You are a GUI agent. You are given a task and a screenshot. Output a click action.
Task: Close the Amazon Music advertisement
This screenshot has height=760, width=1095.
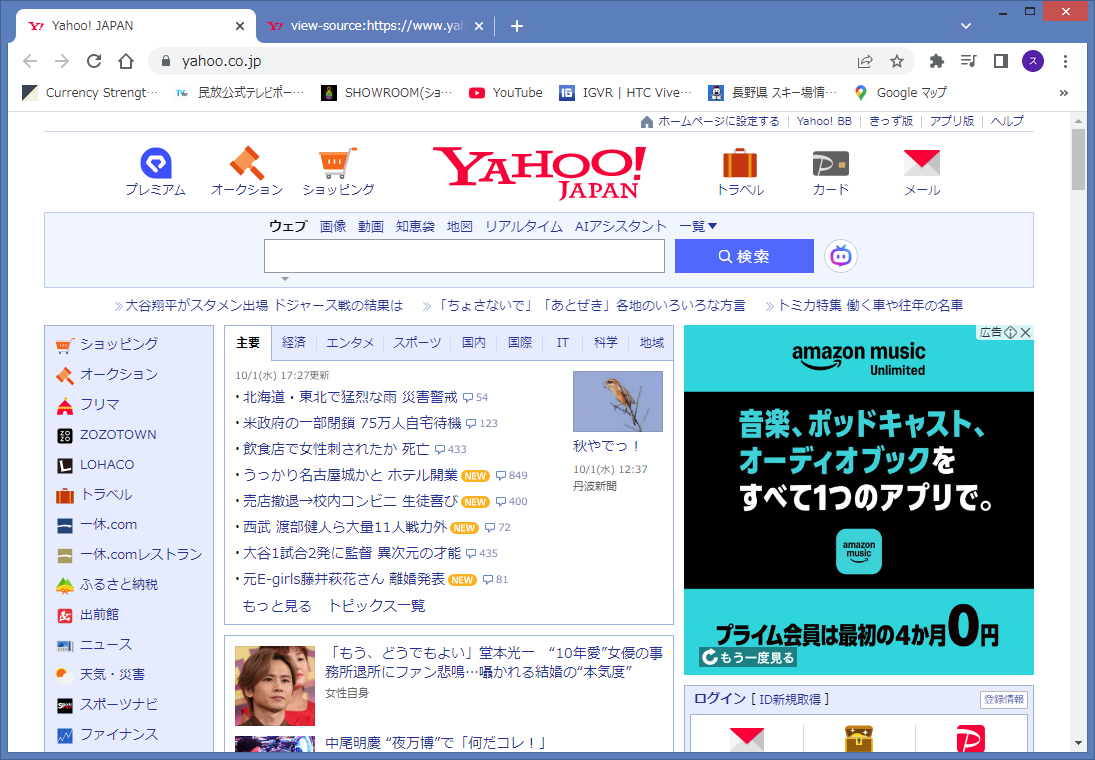coord(1025,332)
